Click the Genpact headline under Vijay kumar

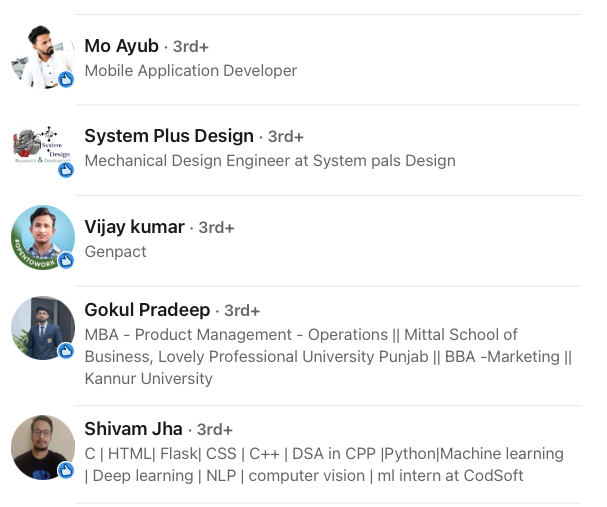(x=115, y=252)
